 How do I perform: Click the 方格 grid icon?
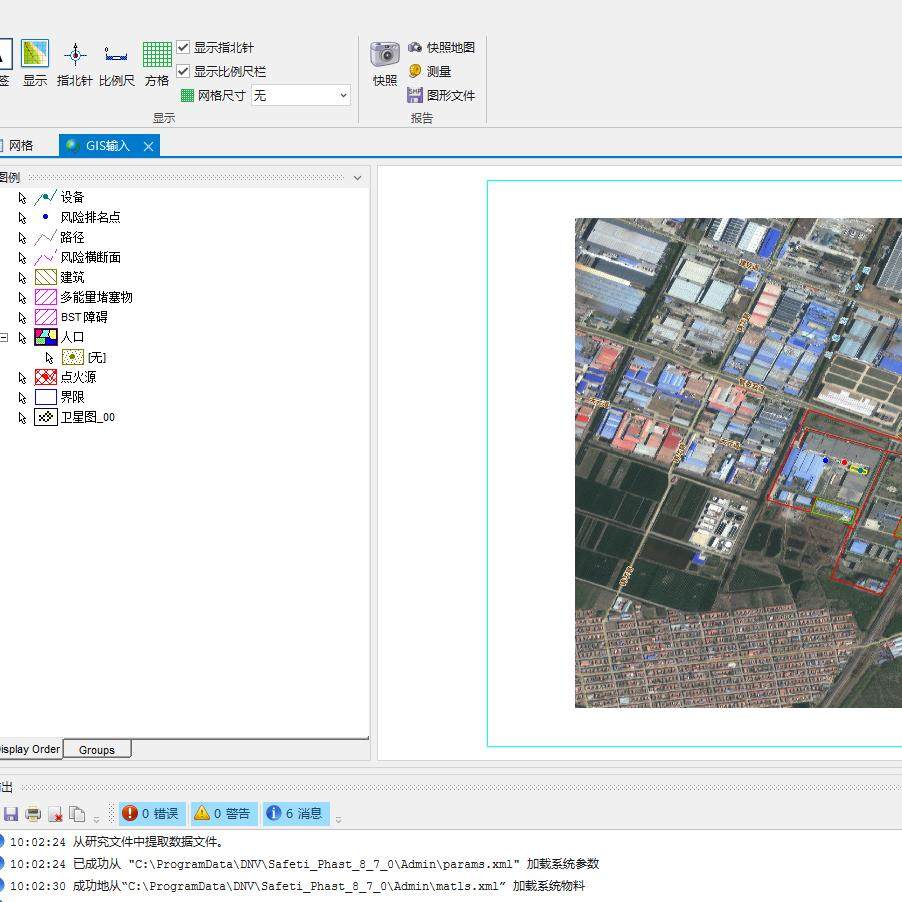point(157,55)
